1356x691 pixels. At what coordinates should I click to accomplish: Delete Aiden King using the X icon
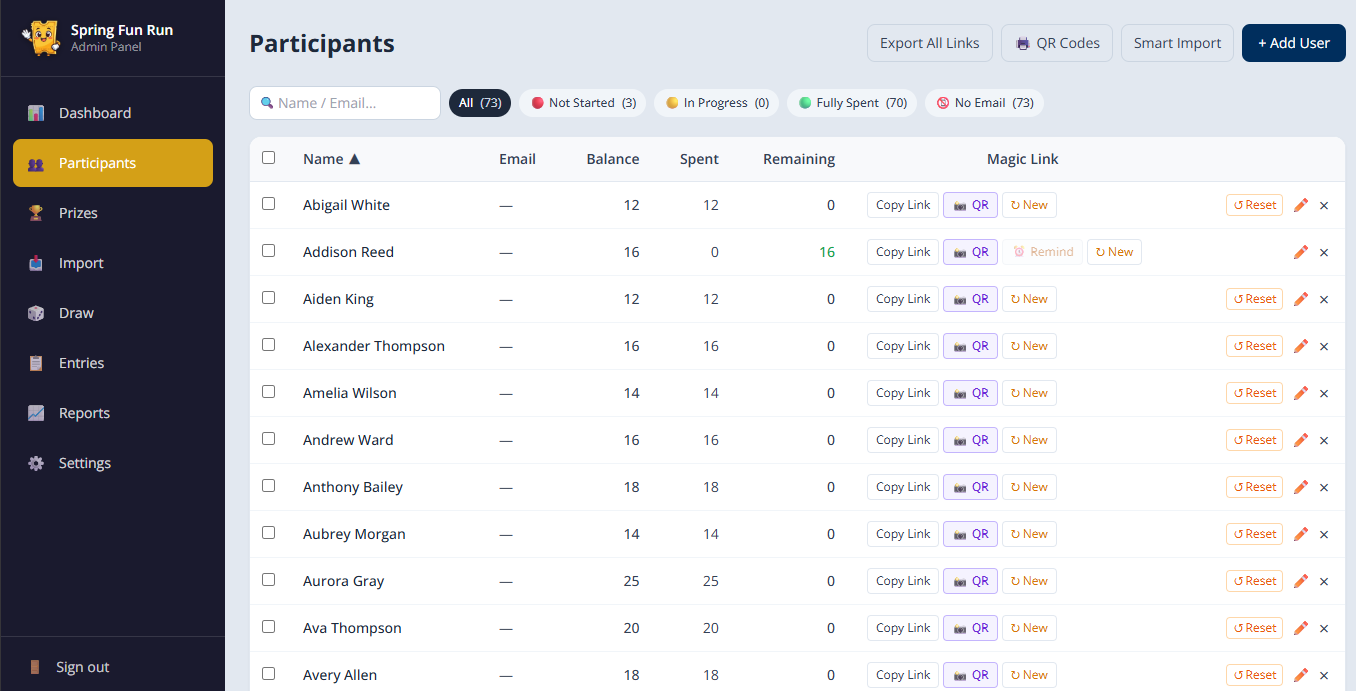click(1324, 299)
